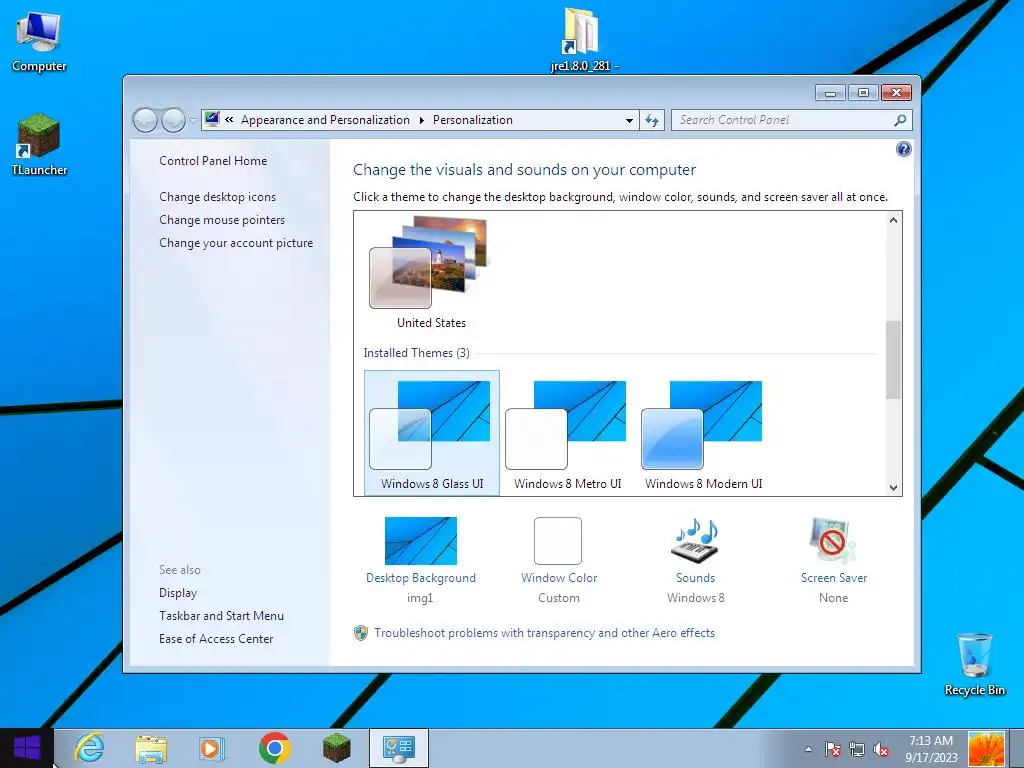
Task: Open Troubleshoot transparency and Aero effects link
Action: 544,633
